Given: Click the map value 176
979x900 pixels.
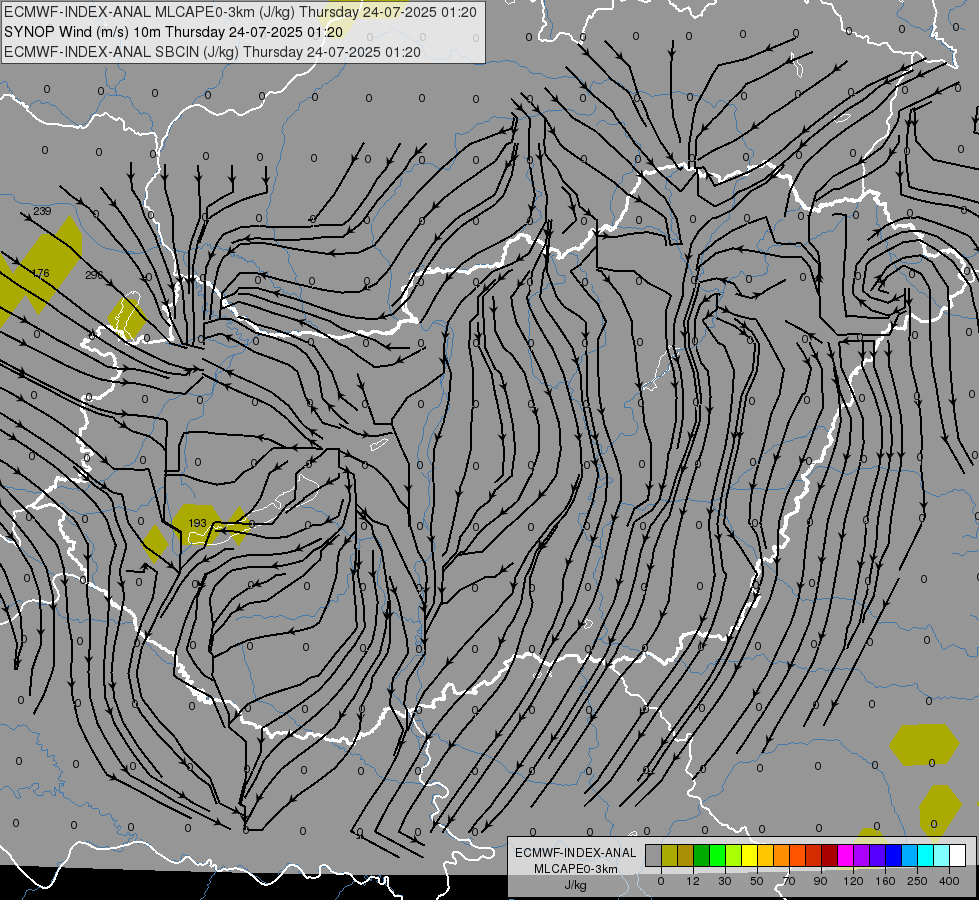Looking at the screenshot, I should [41, 273].
